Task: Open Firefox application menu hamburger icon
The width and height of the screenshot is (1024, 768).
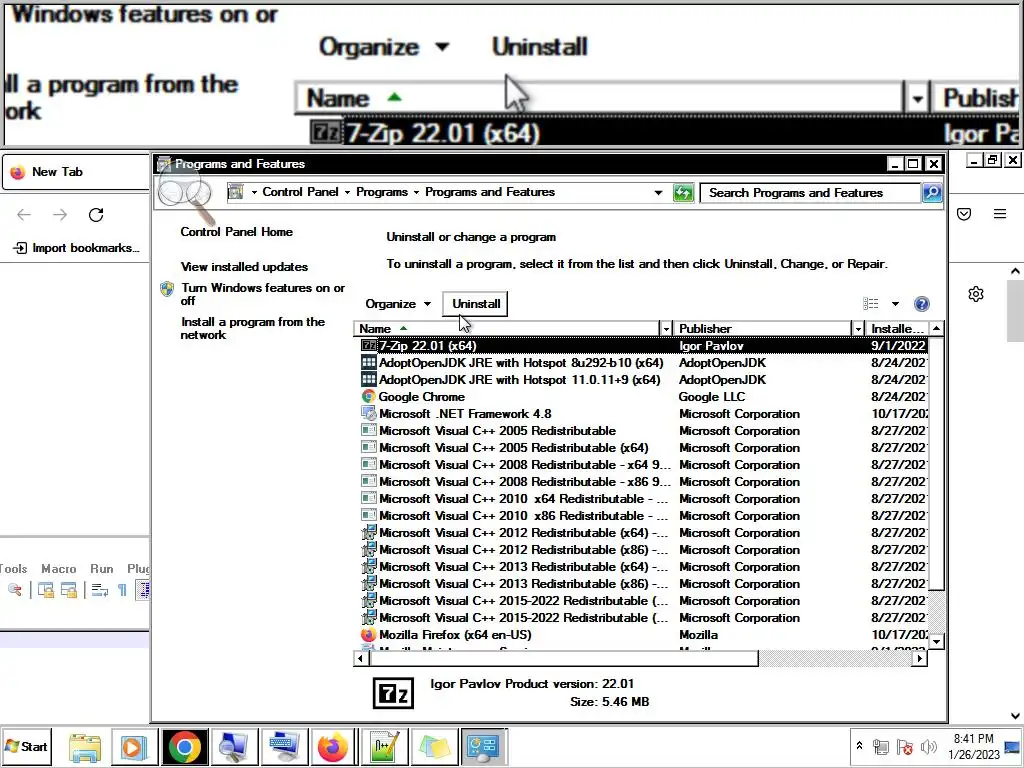Action: click(1000, 214)
